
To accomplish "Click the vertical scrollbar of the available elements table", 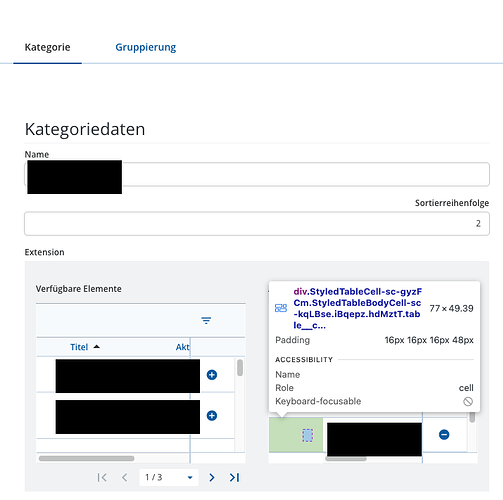I will pos(240,368).
